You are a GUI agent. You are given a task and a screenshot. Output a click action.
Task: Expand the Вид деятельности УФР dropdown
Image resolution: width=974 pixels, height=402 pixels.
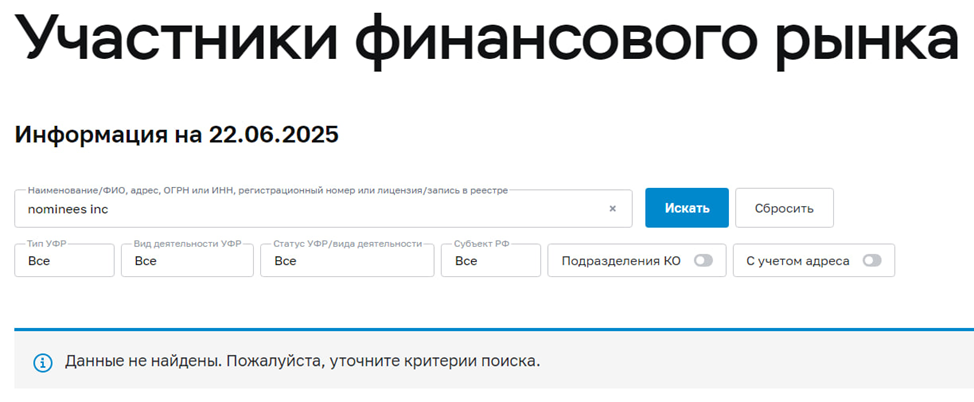click(x=187, y=261)
